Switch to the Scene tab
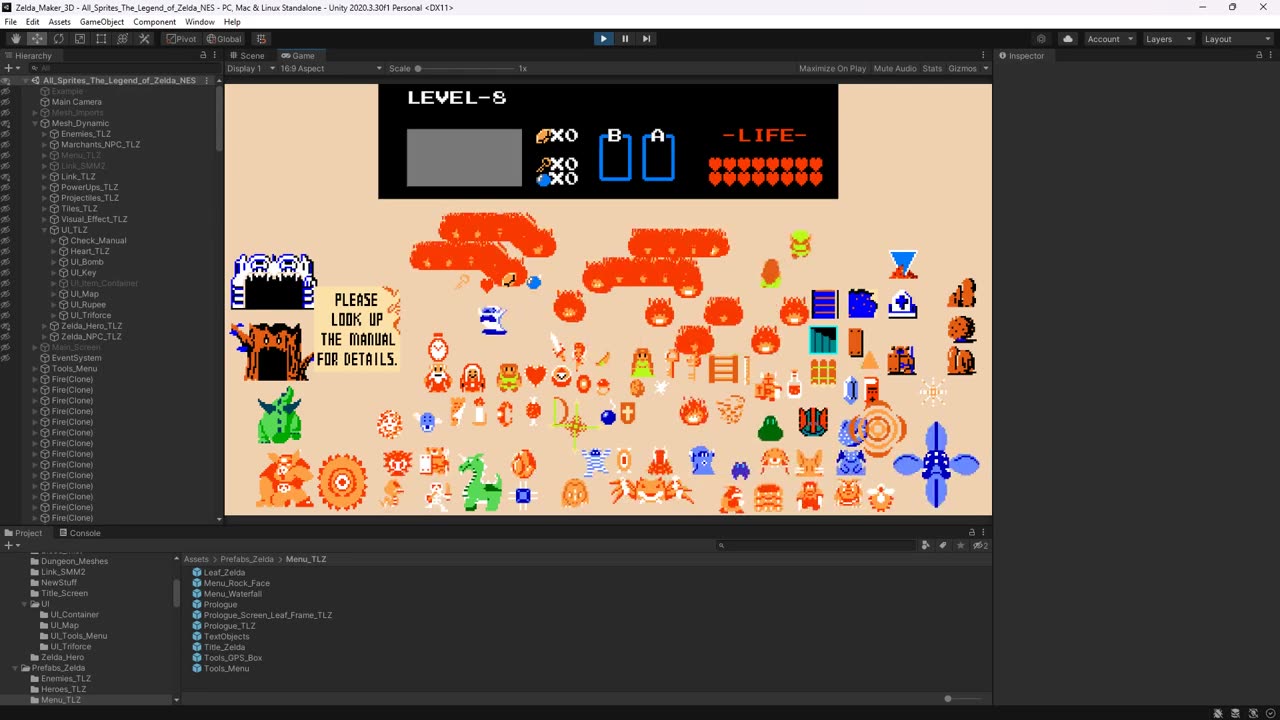Viewport: 1280px width, 720px height. (x=247, y=56)
